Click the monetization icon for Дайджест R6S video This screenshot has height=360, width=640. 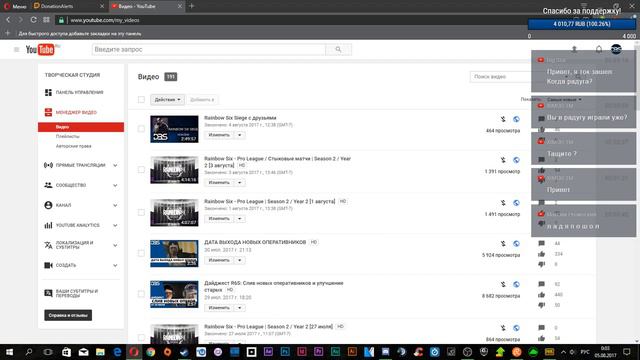coord(503,284)
